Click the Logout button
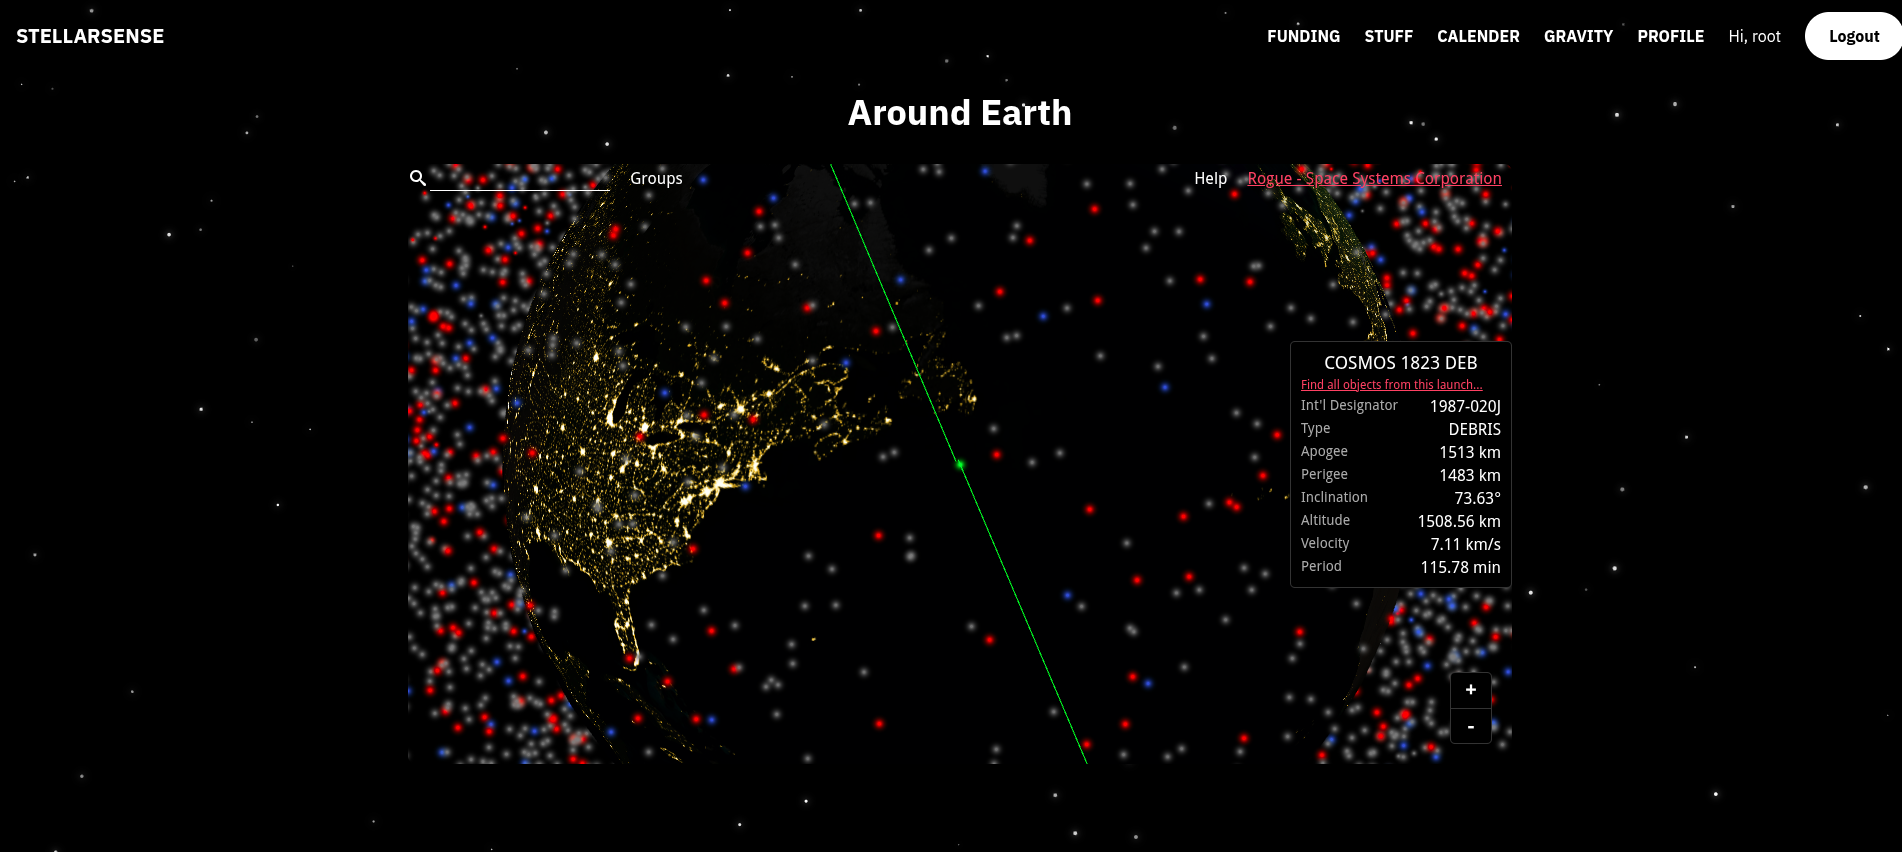This screenshot has height=852, width=1902. pyautogui.click(x=1853, y=36)
